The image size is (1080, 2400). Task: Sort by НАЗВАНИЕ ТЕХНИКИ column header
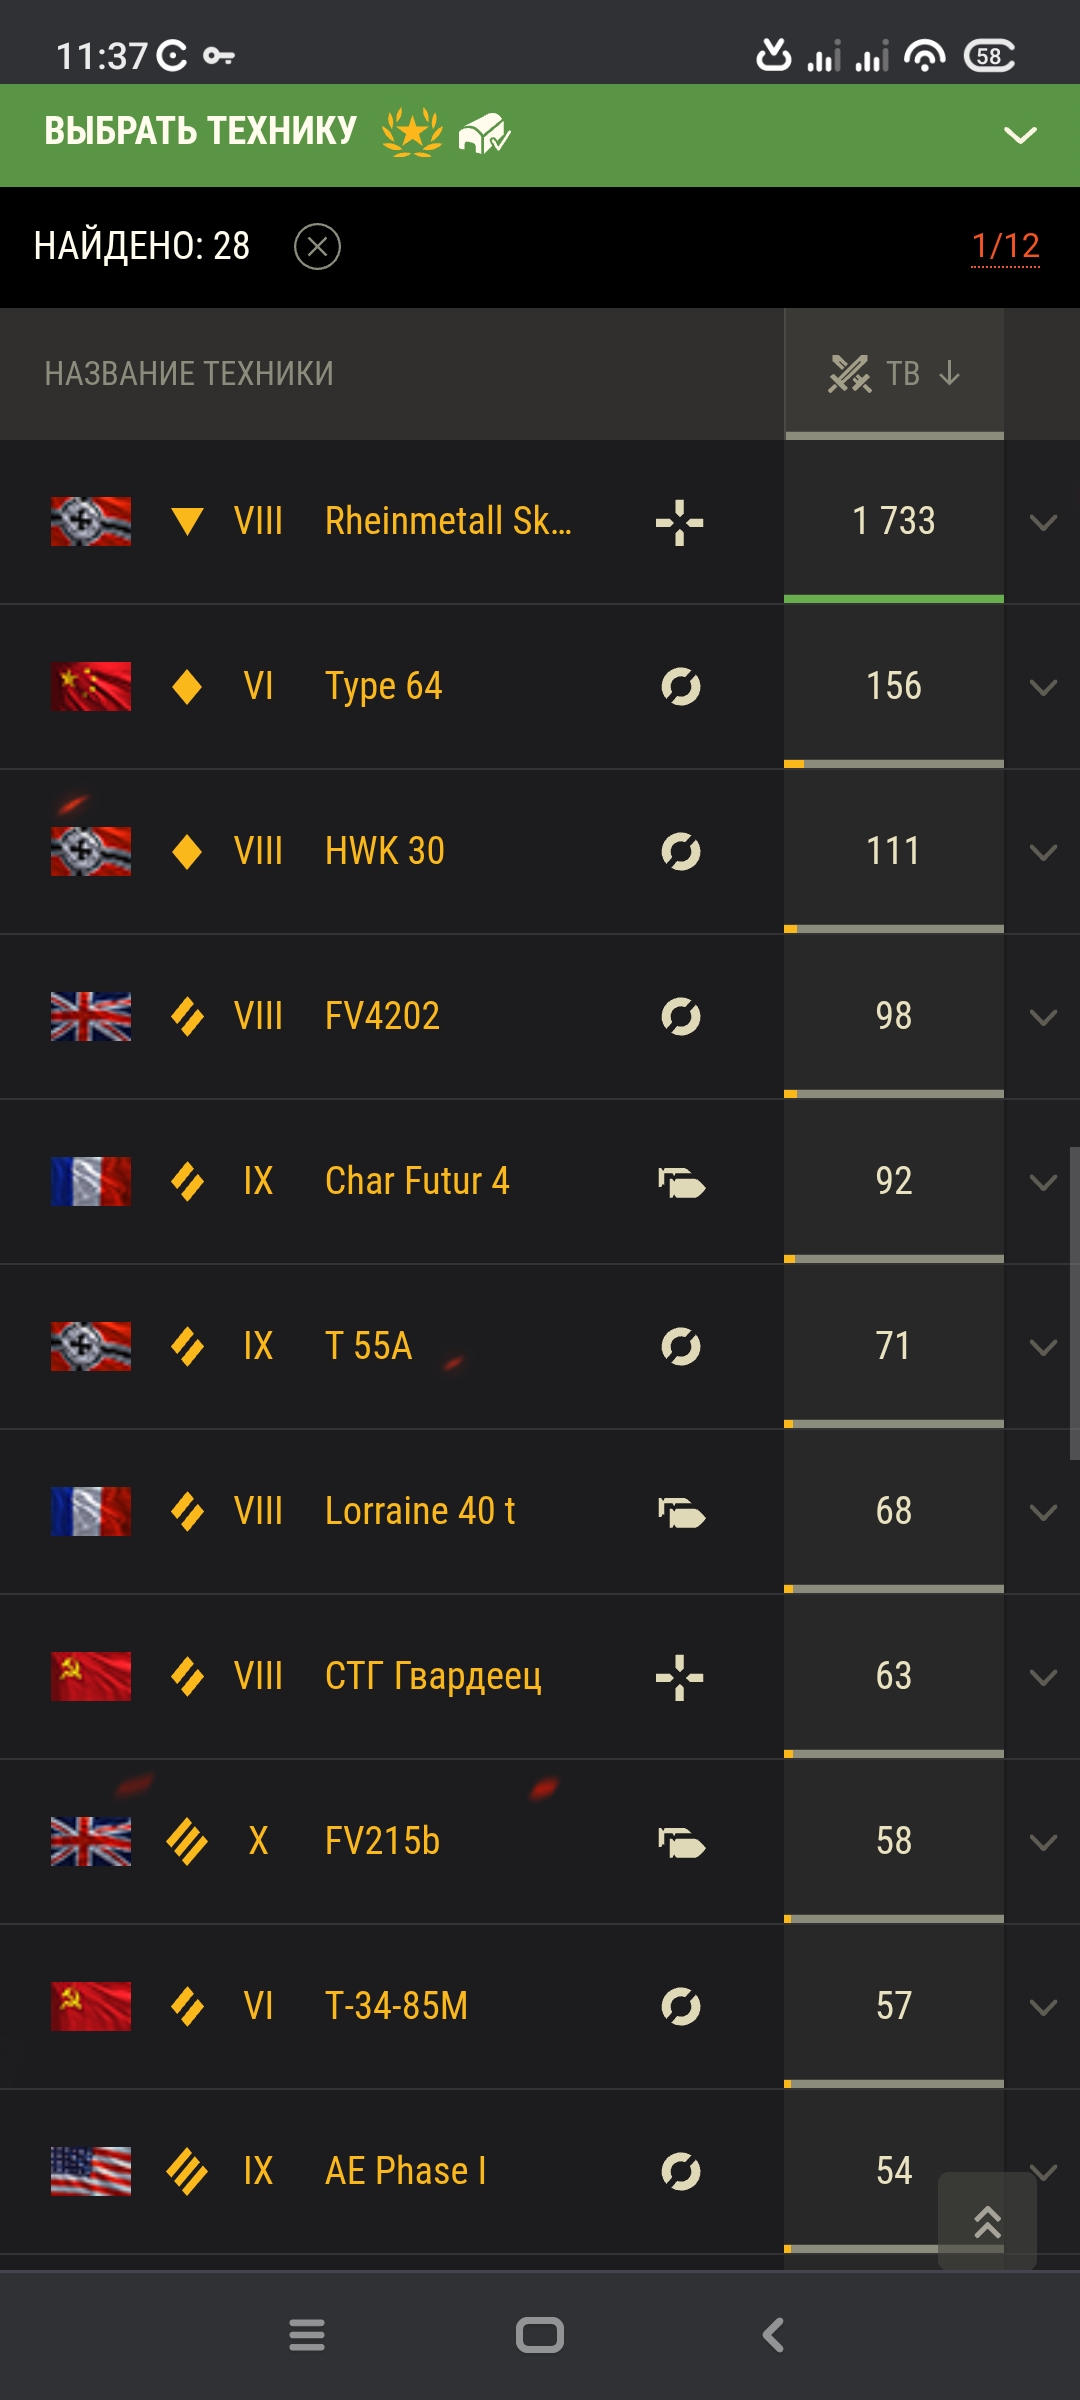pos(189,373)
